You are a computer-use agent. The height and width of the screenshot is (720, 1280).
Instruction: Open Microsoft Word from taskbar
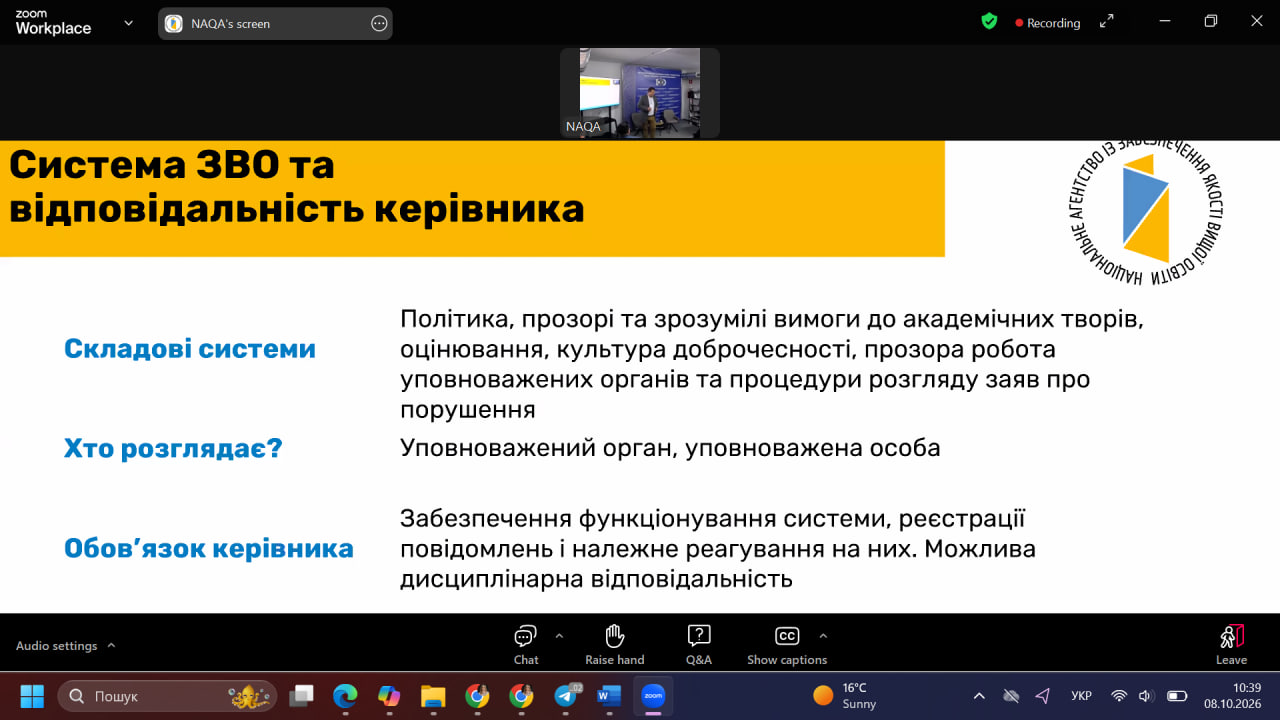tap(609, 696)
